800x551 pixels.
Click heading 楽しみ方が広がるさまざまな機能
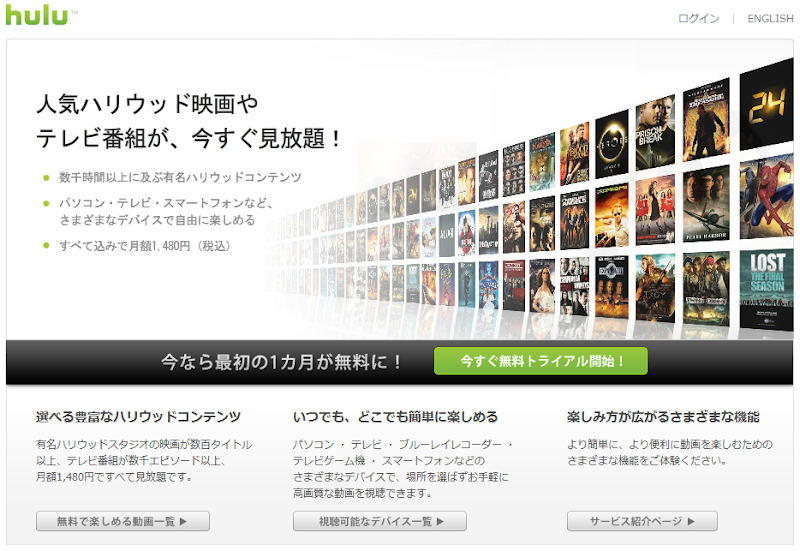pyautogui.click(x=663, y=417)
